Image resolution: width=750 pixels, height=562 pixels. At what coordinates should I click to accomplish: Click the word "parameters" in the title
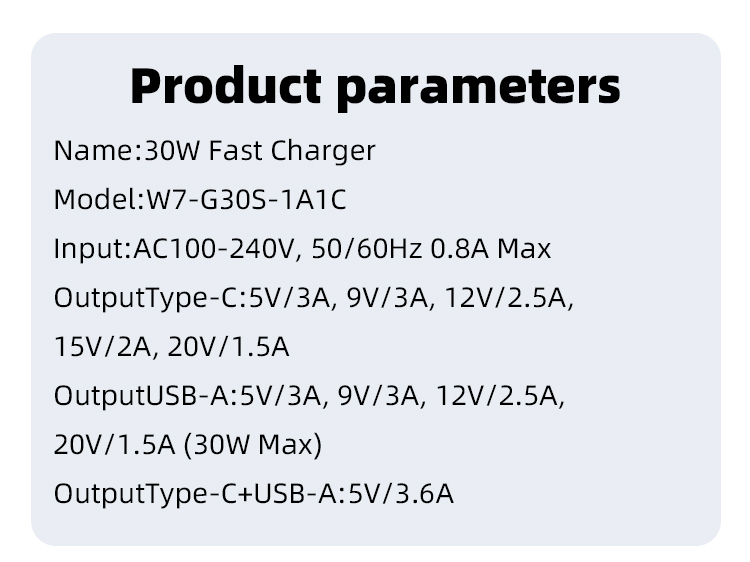(x=478, y=88)
